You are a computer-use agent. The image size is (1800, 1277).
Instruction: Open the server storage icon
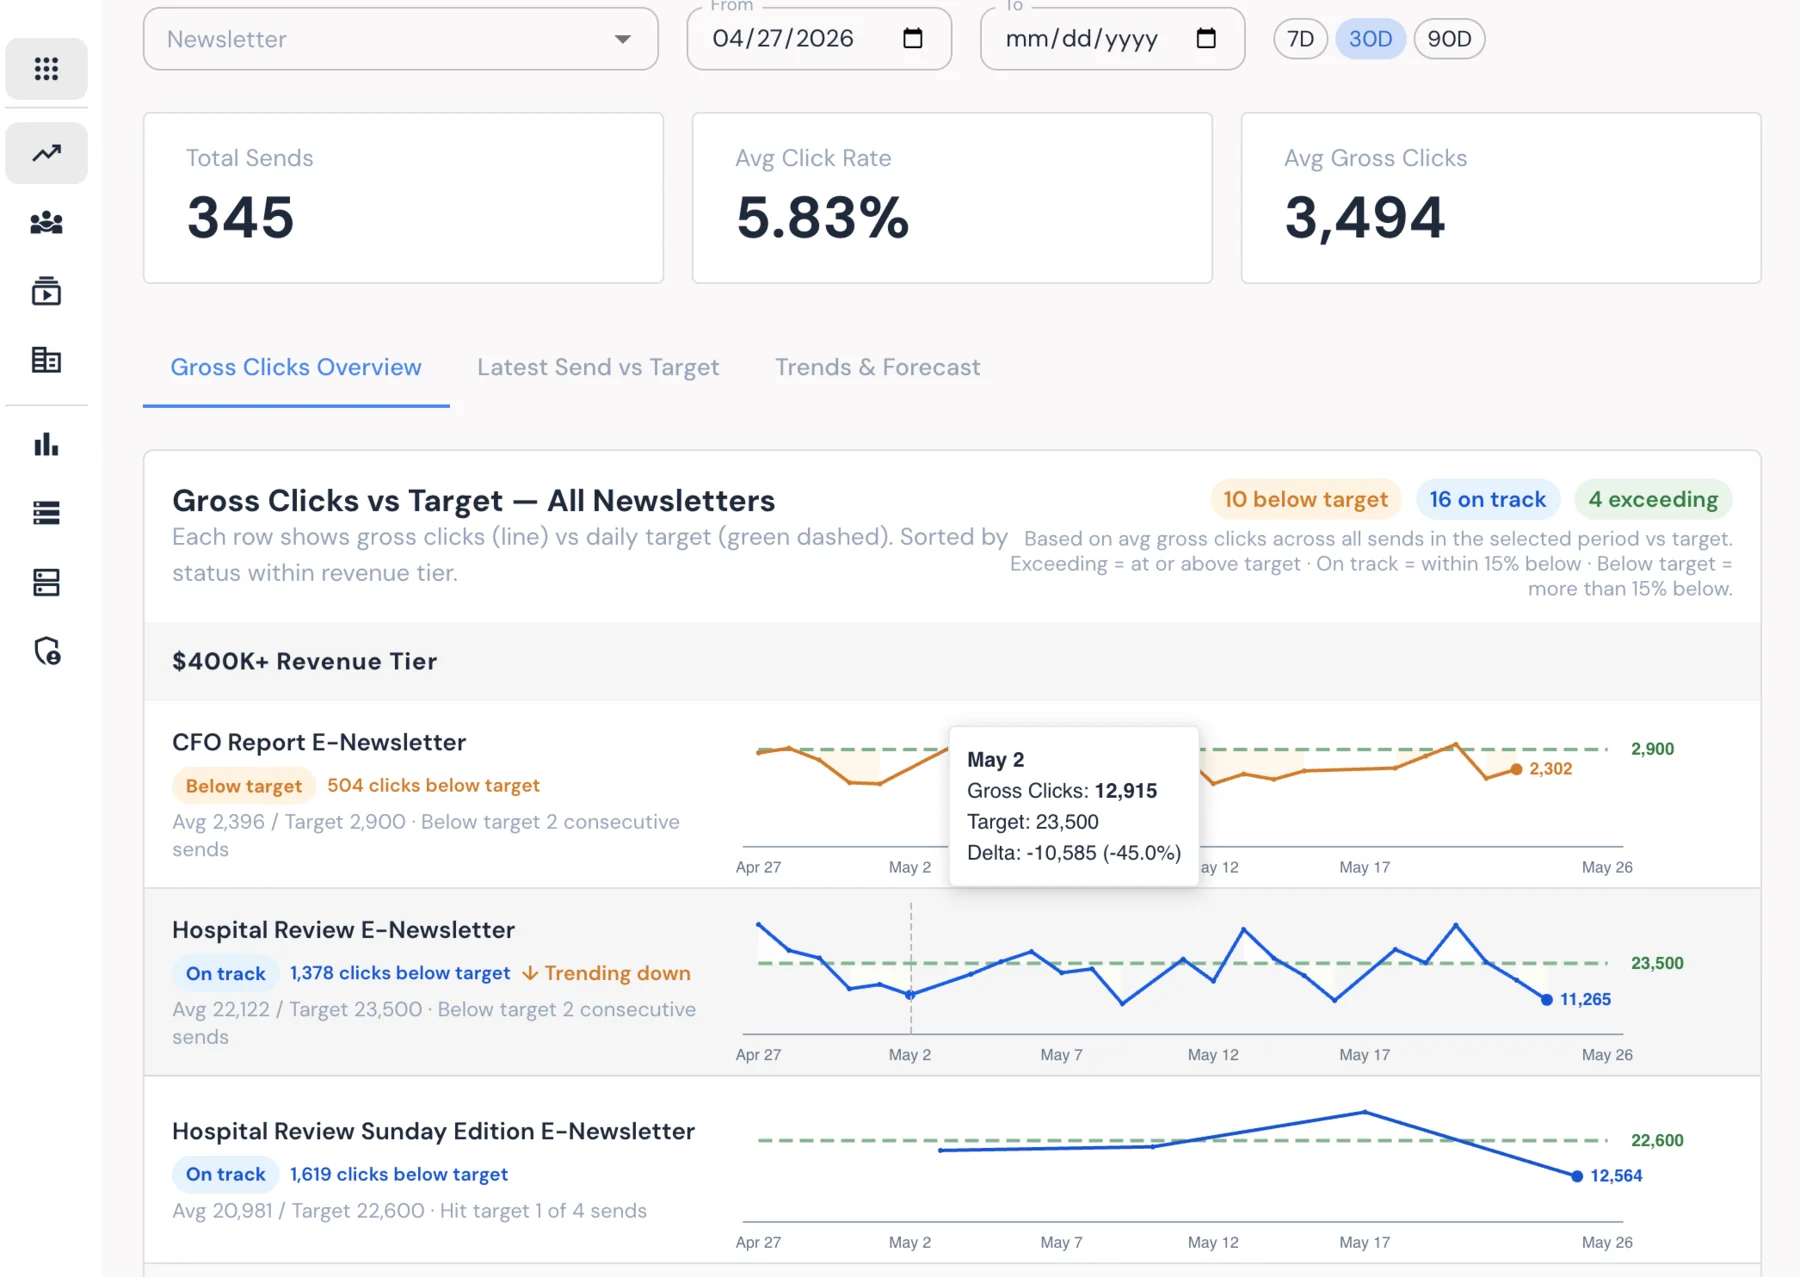[x=46, y=582]
